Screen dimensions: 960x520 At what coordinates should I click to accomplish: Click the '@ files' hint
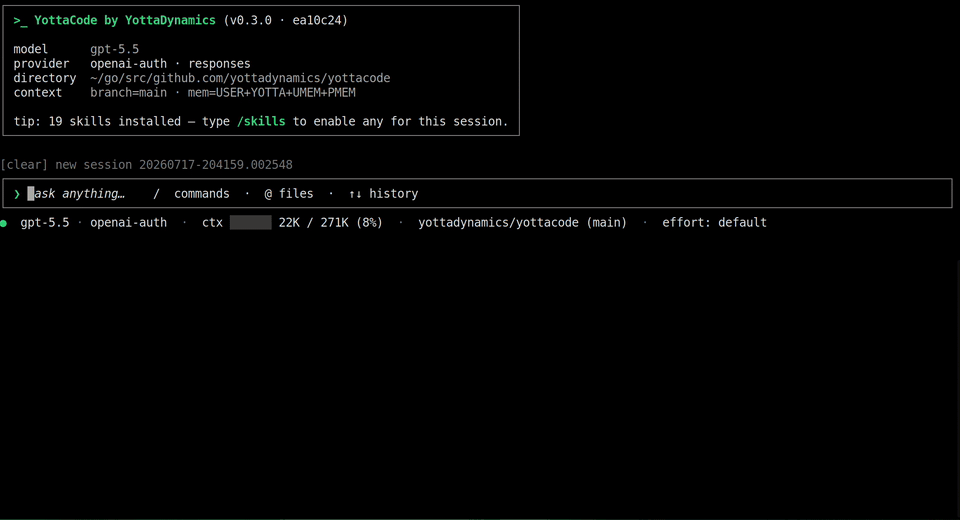point(288,194)
